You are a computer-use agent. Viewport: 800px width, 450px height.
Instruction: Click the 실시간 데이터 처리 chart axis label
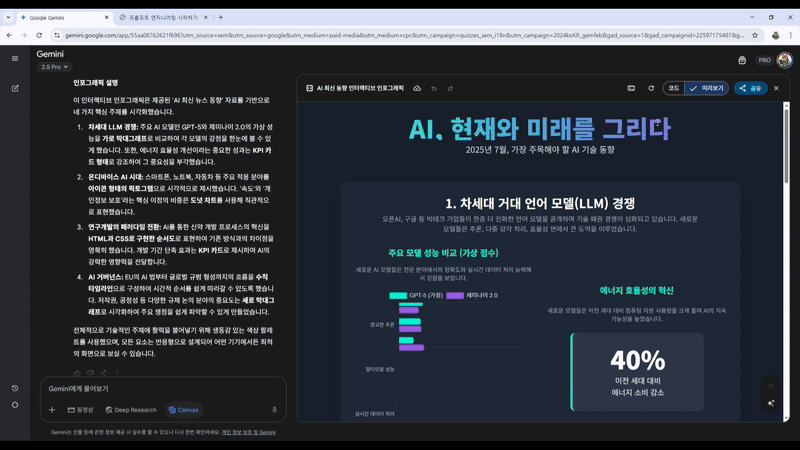pyautogui.click(x=374, y=414)
